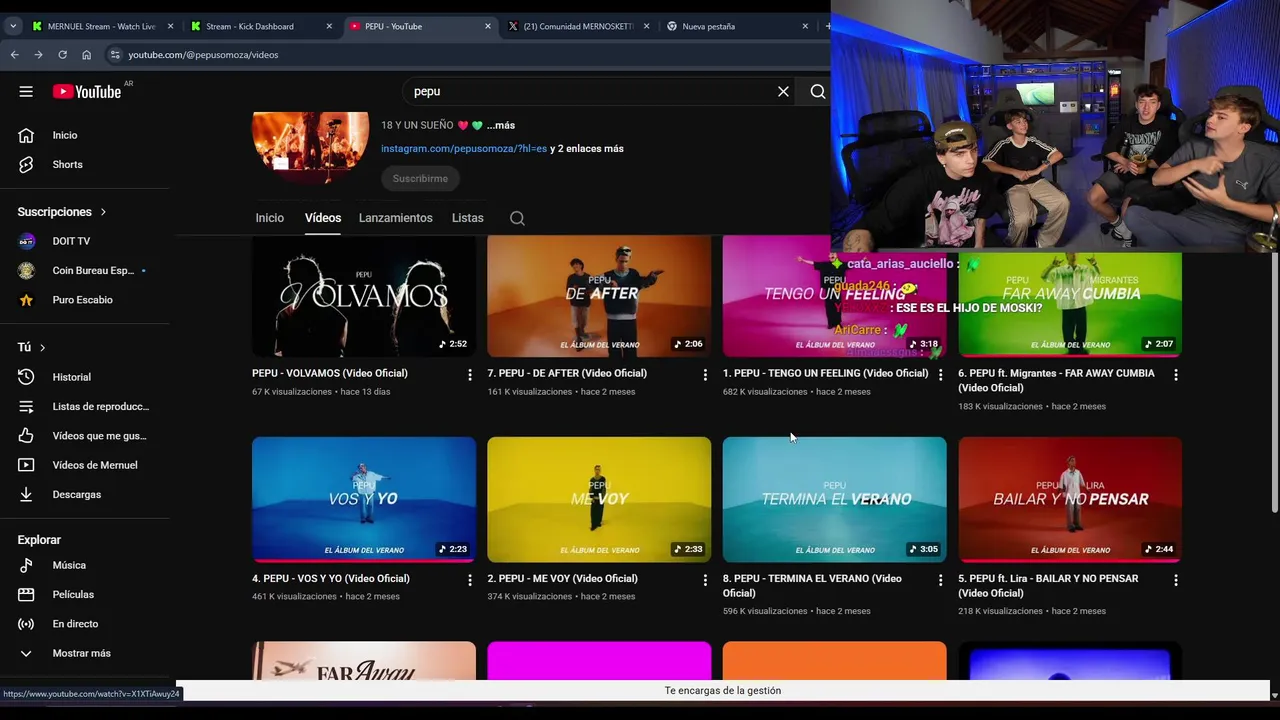Open the 'y 2 enlaces más' link

click(587, 149)
